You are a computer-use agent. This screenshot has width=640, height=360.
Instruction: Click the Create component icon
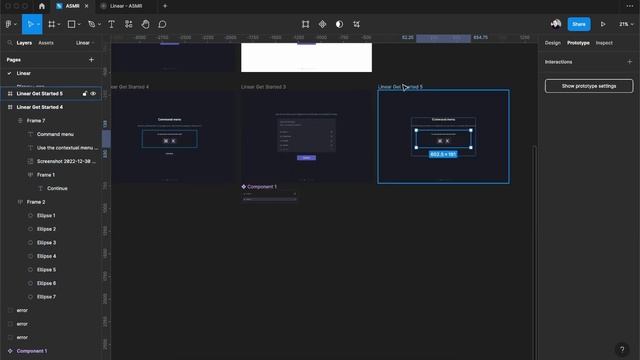tap(322, 24)
